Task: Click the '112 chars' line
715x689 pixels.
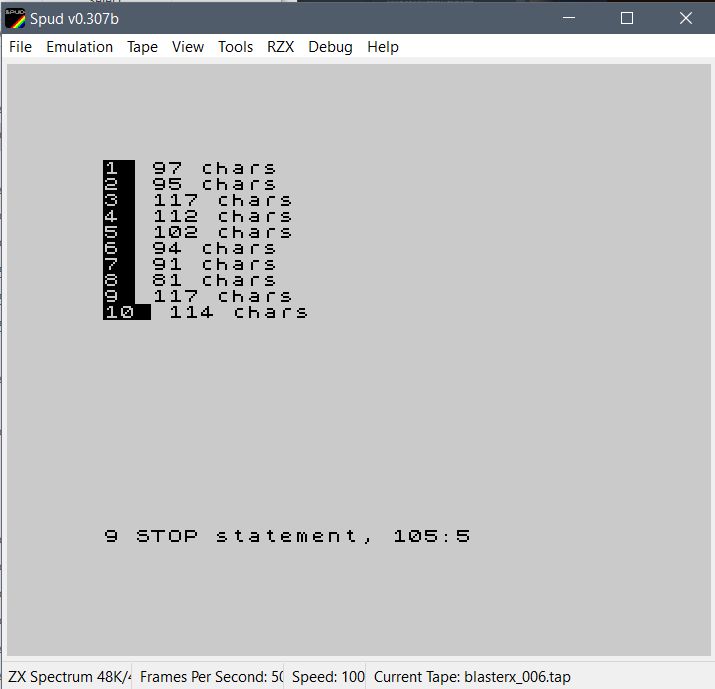Action: 222,216
